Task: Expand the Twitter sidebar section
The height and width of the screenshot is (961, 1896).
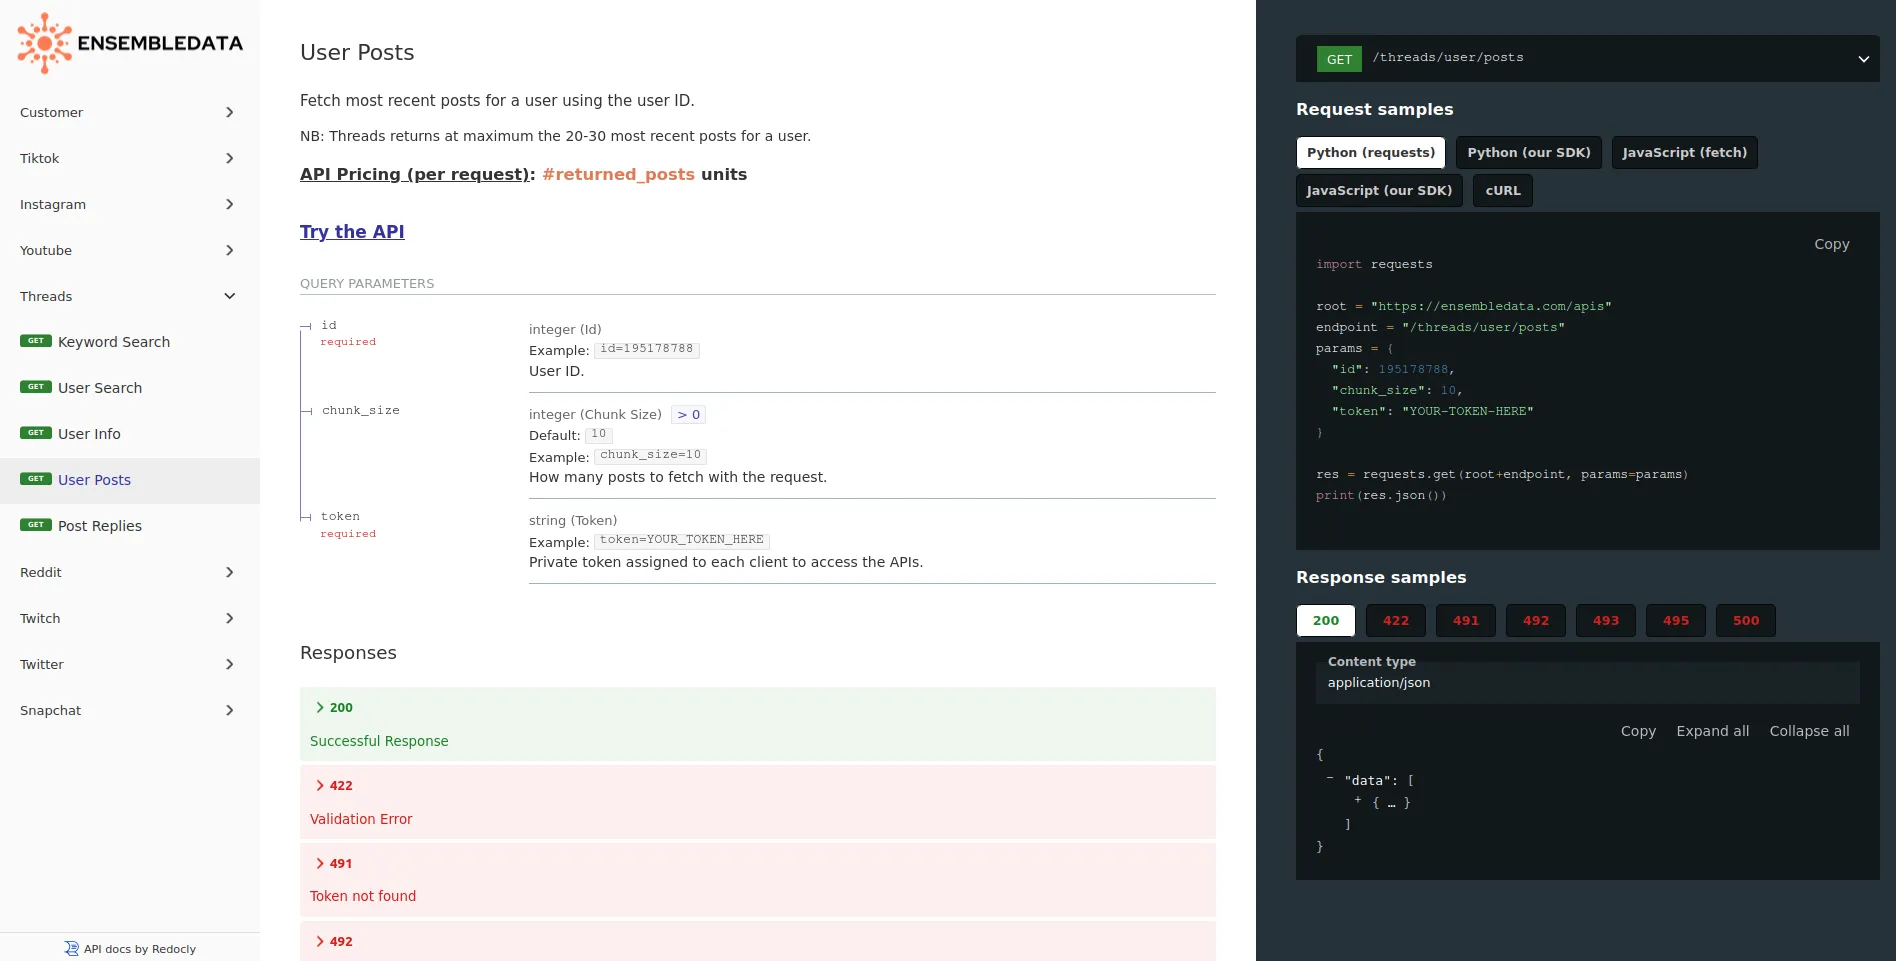Action: coord(130,664)
